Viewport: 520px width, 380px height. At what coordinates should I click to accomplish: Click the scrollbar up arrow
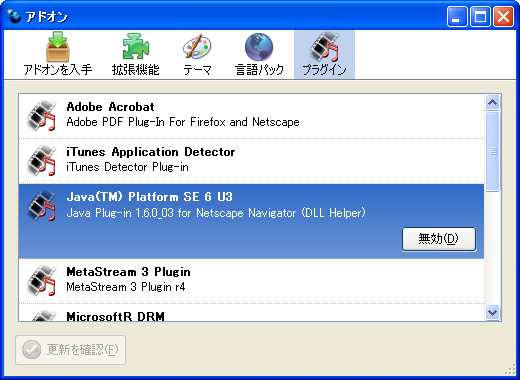pos(492,103)
